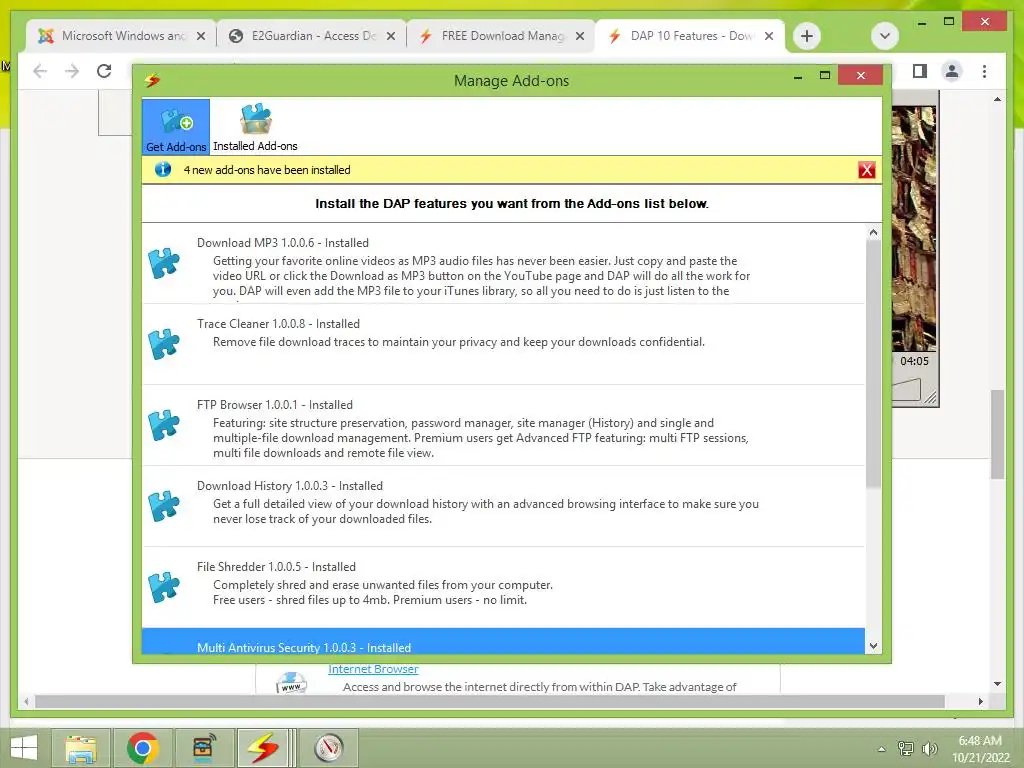The width and height of the screenshot is (1024, 768).
Task: Click the File Shredder puzzle icon
Action: [163, 587]
